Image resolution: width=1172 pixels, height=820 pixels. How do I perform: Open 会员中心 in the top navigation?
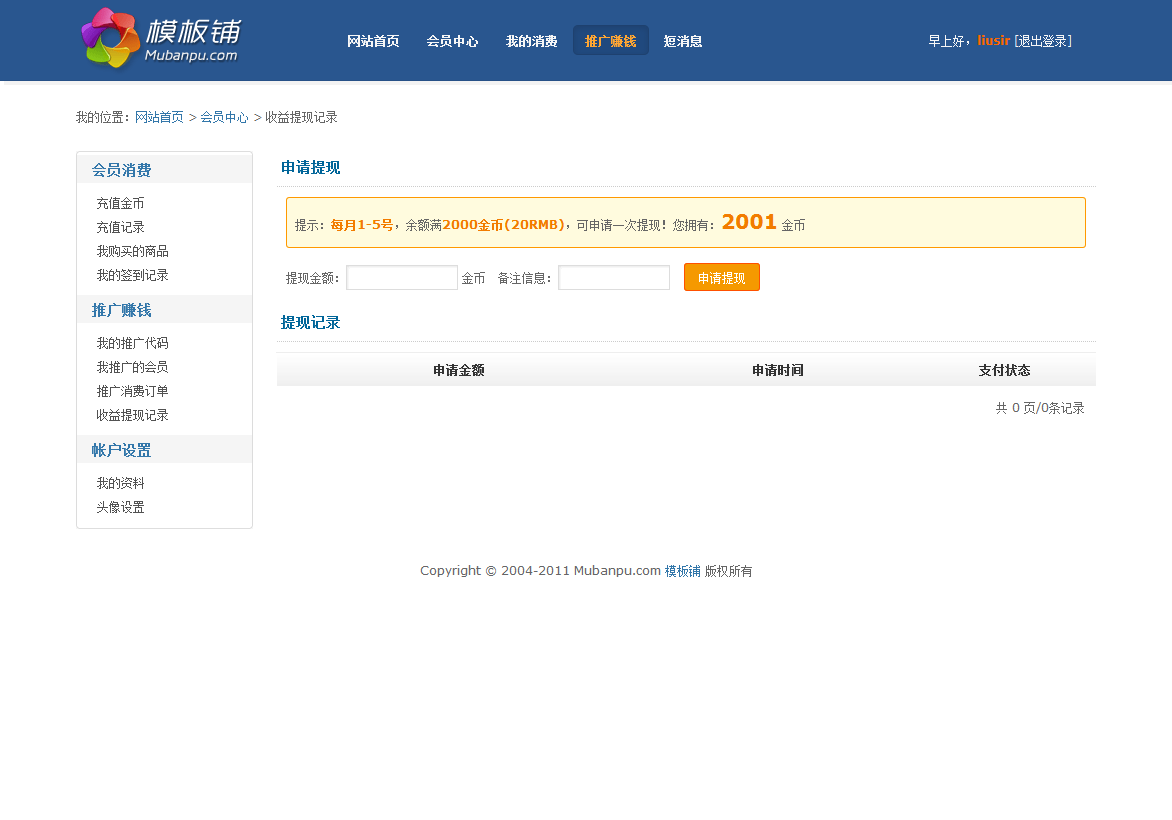pos(452,41)
